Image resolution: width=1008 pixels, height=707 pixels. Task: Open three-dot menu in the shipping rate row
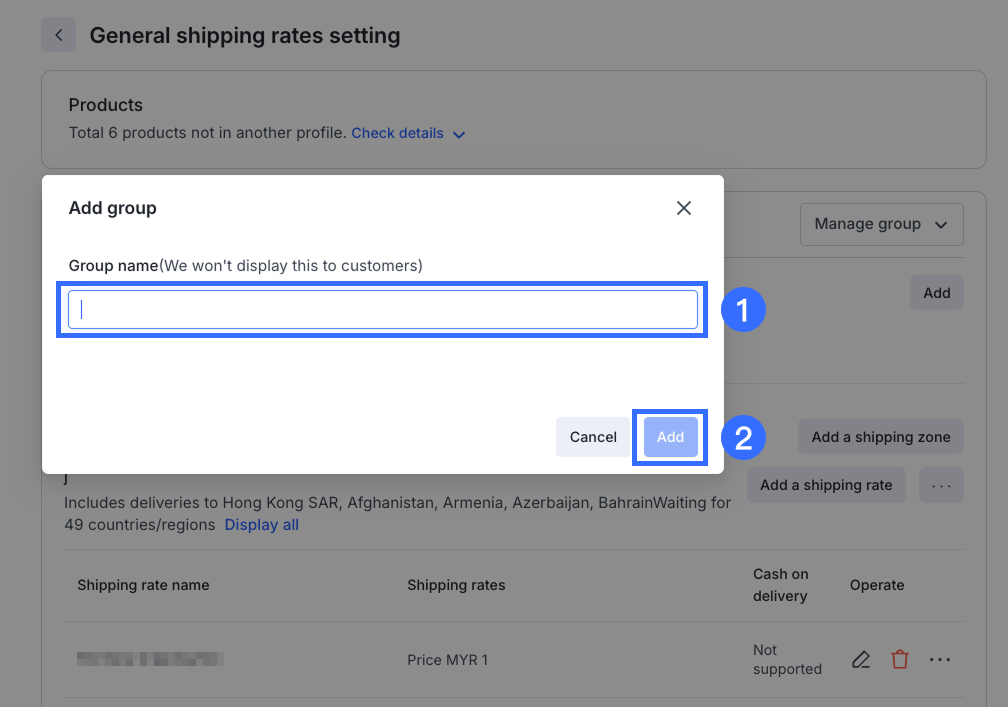(x=940, y=660)
